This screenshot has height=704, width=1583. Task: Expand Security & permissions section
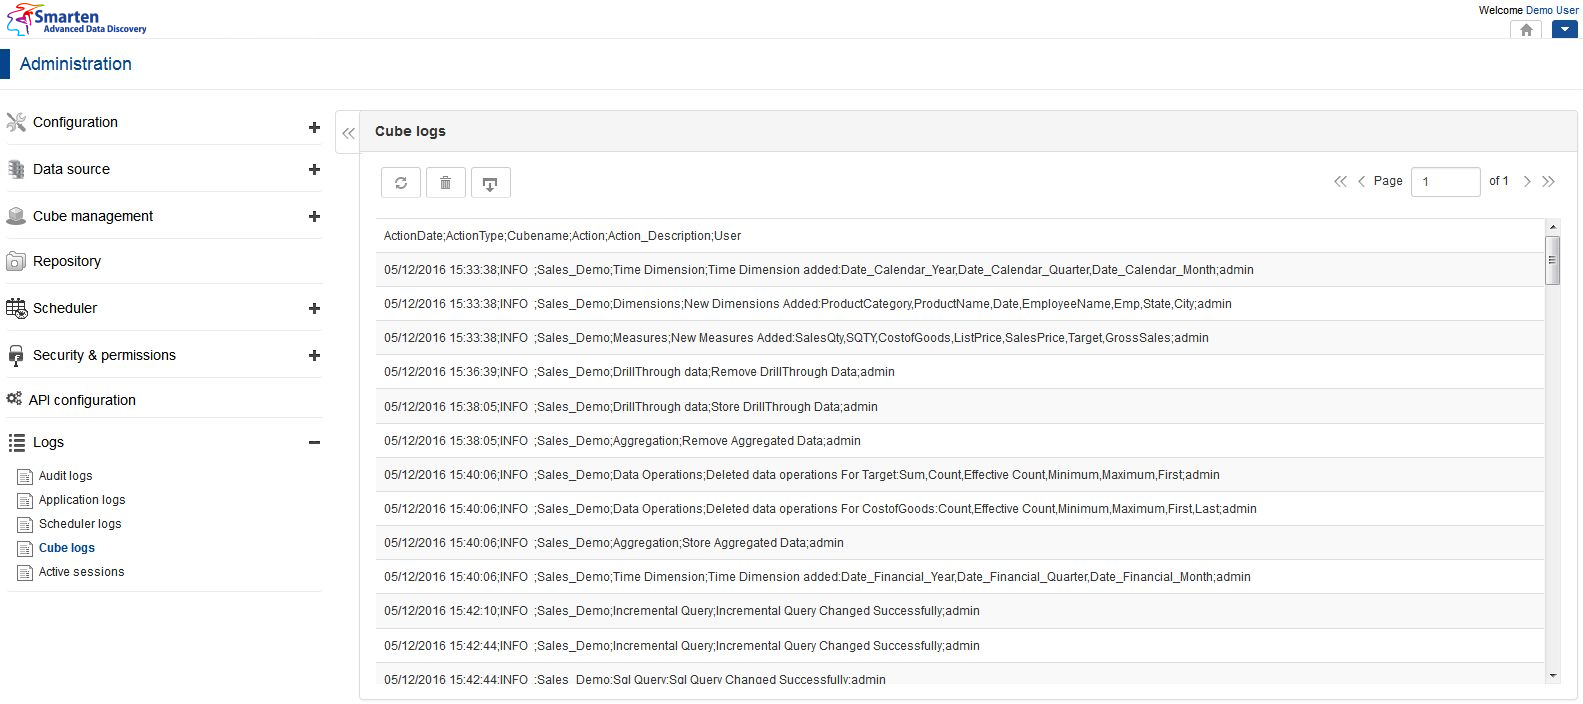314,355
